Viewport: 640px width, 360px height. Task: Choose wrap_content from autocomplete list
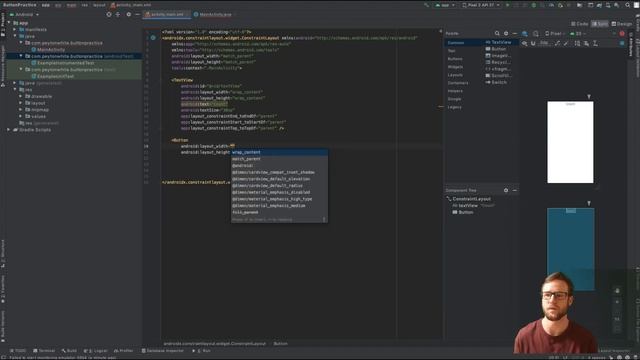(279, 152)
